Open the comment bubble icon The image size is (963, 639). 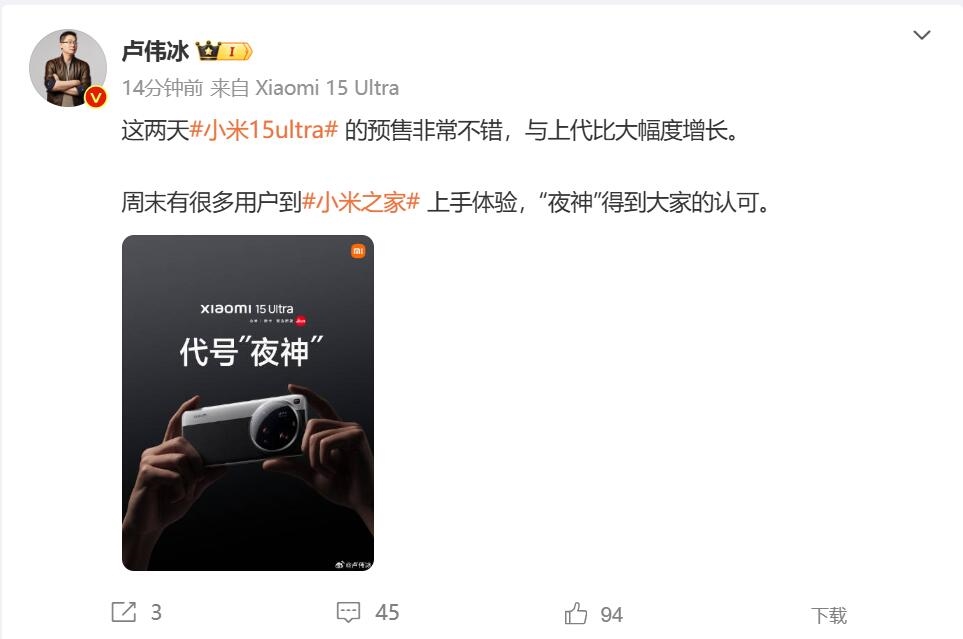click(348, 612)
